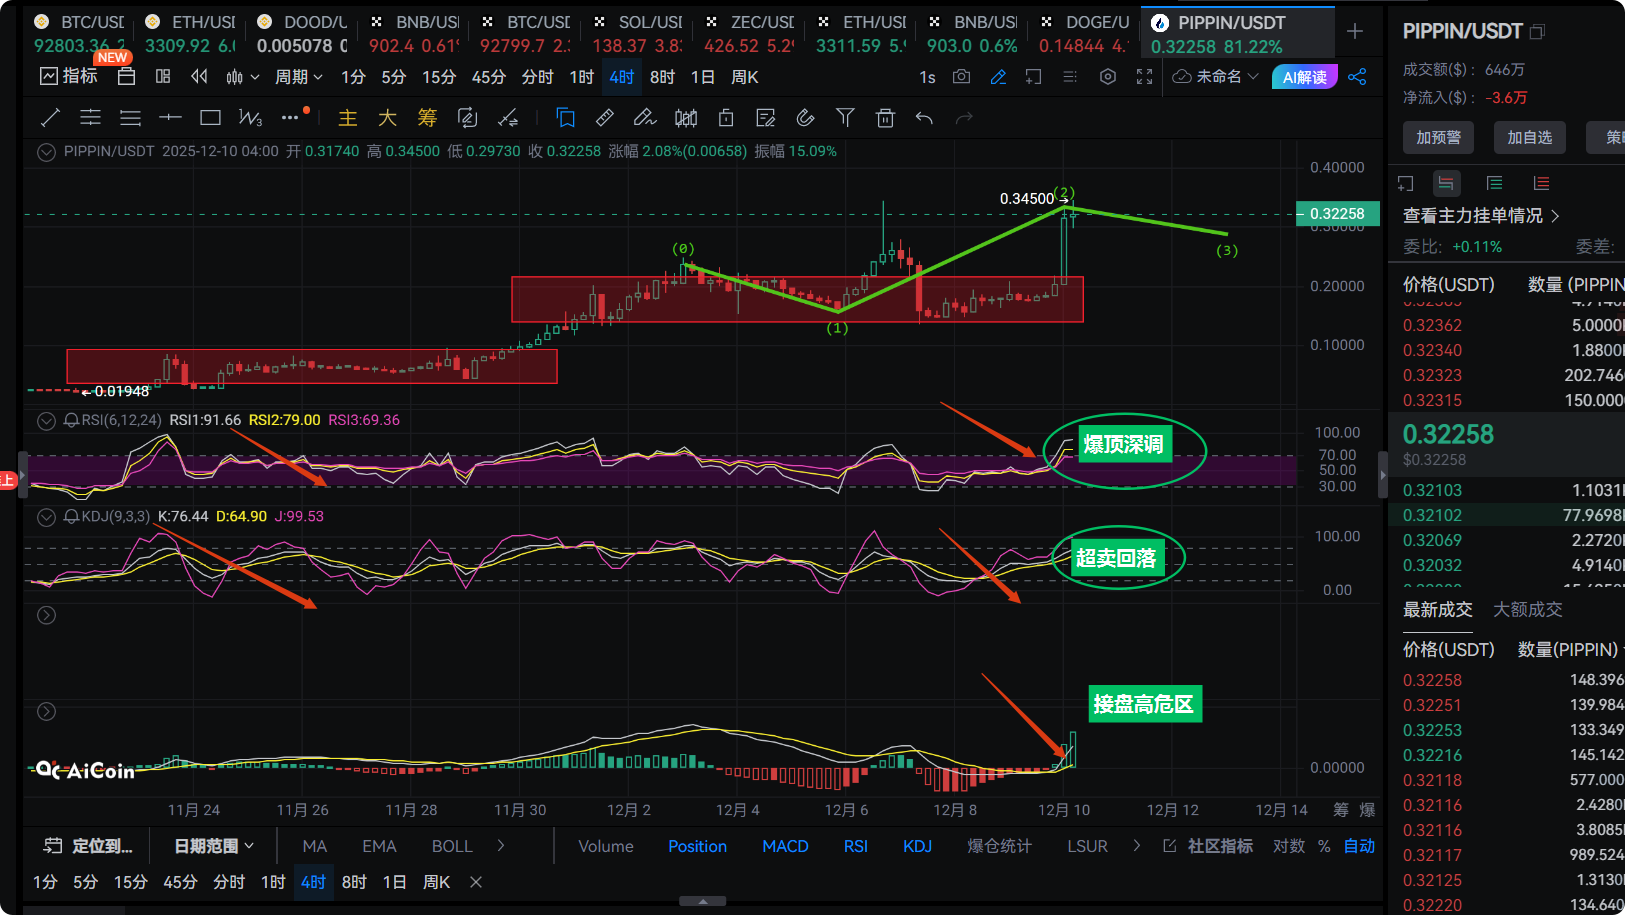Click the 0.32258 price marker on axis

pos(1337,213)
